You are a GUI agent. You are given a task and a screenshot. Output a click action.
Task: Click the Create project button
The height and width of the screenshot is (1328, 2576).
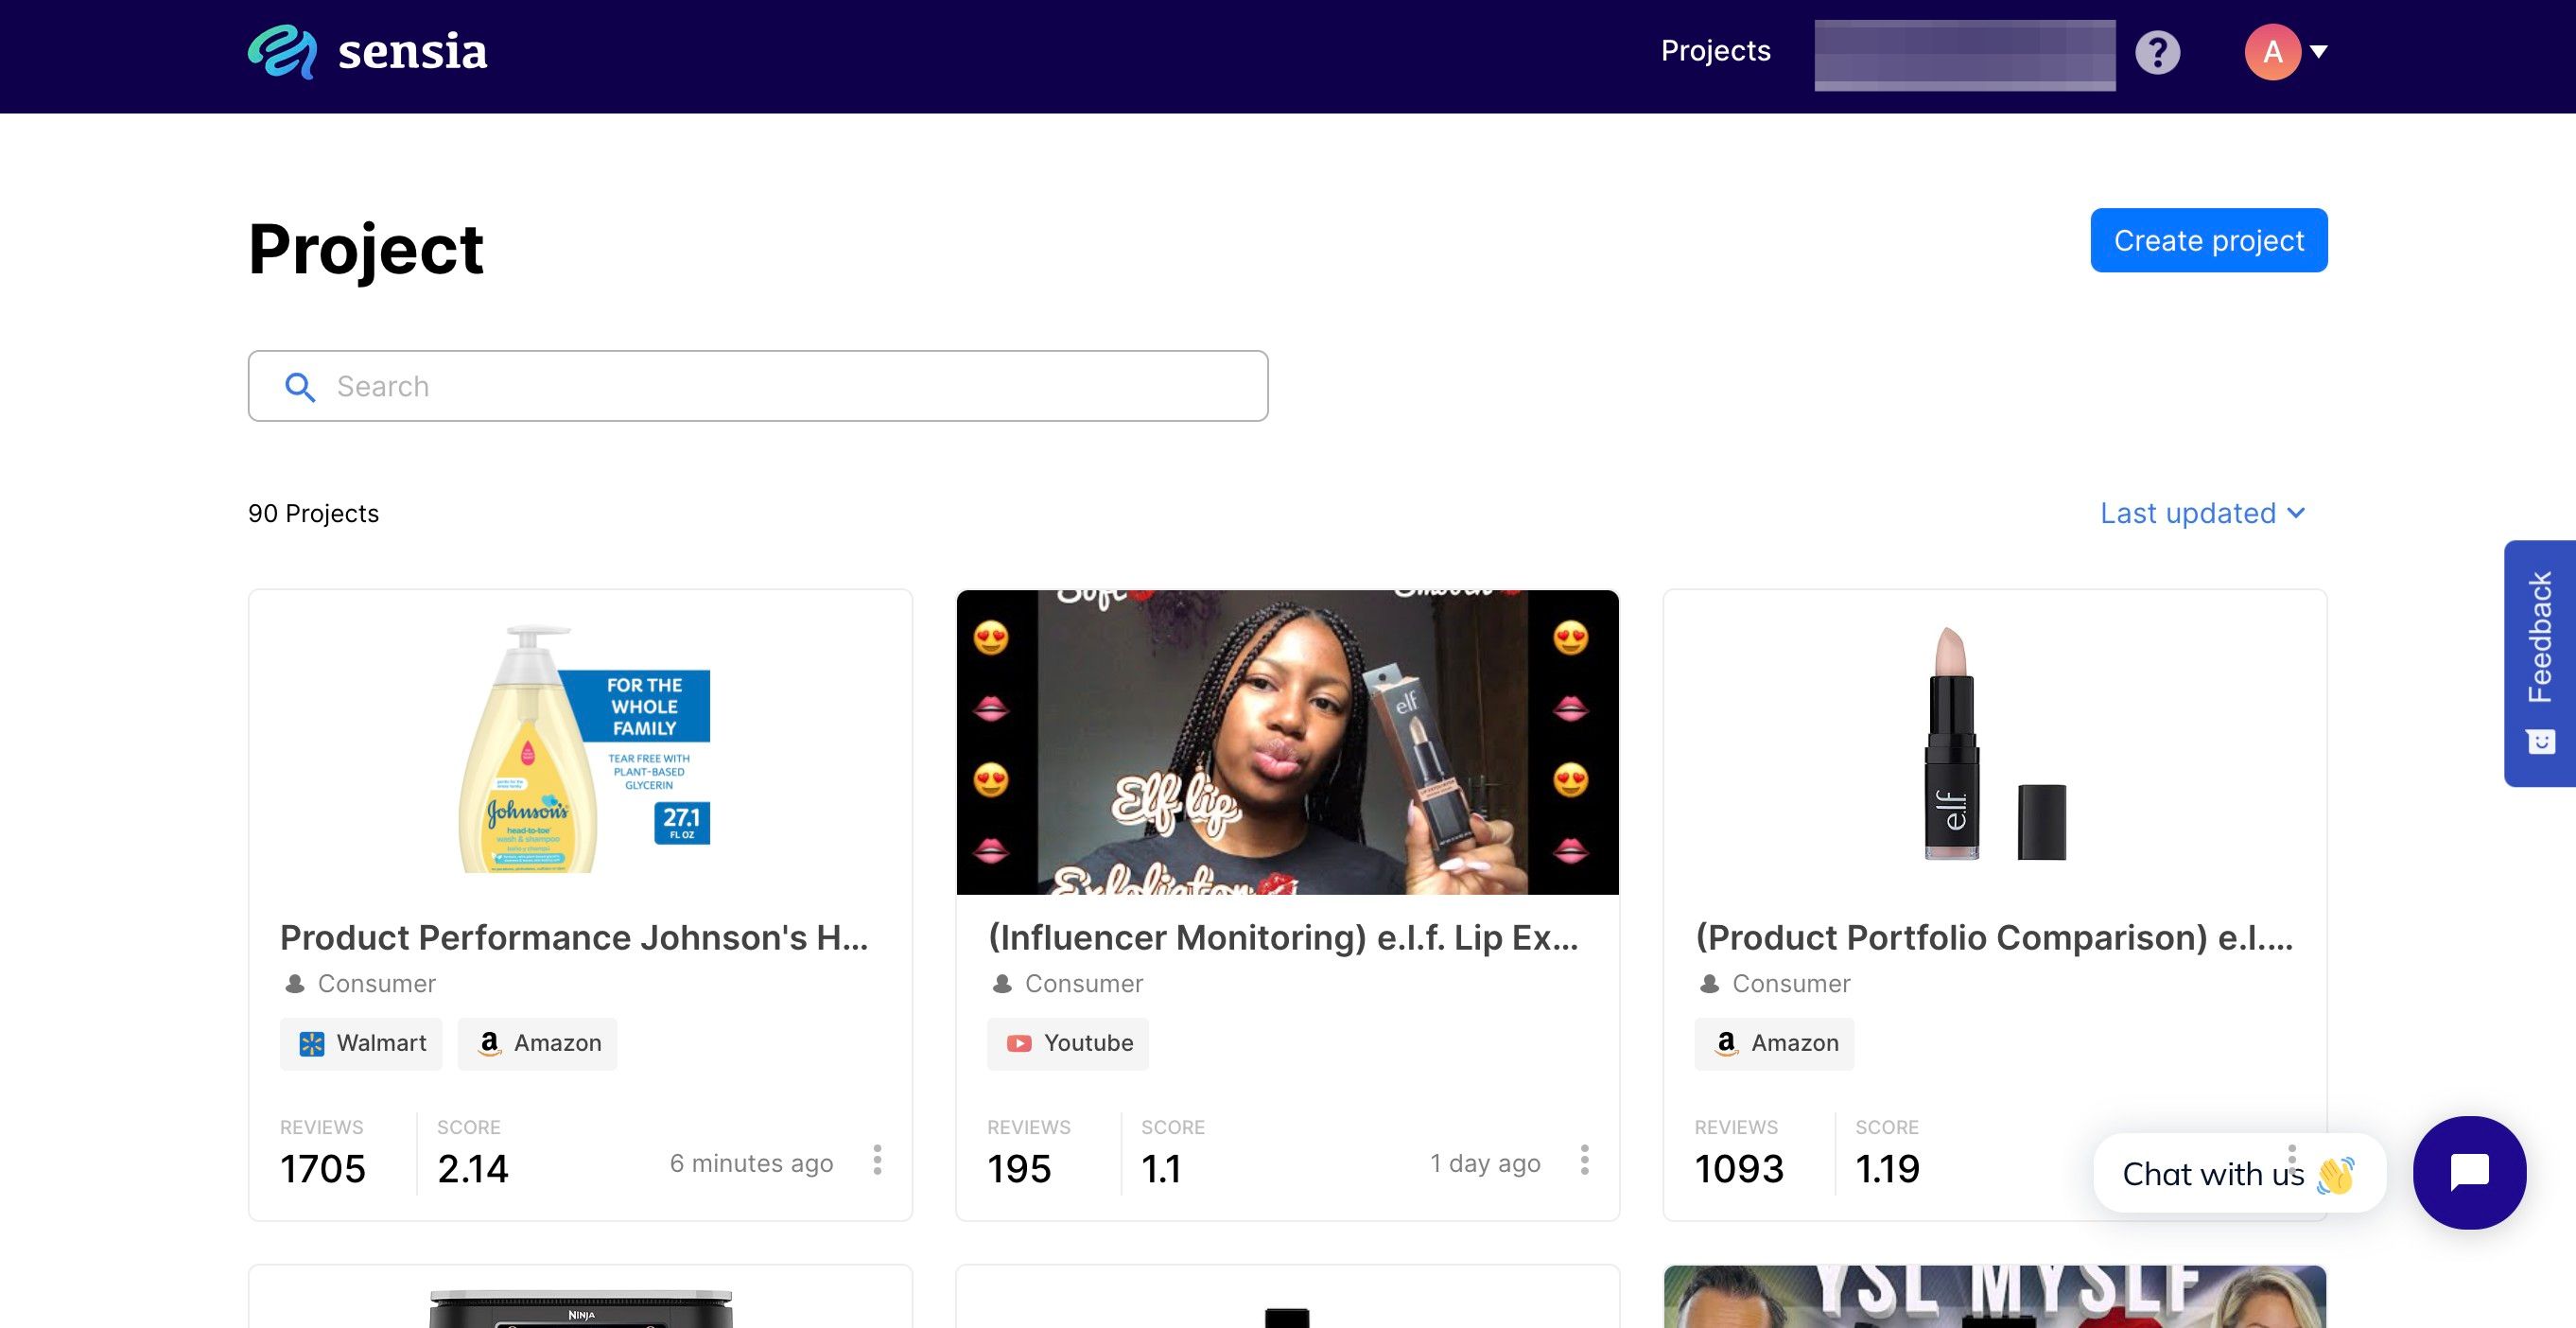click(x=2208, y=240)
